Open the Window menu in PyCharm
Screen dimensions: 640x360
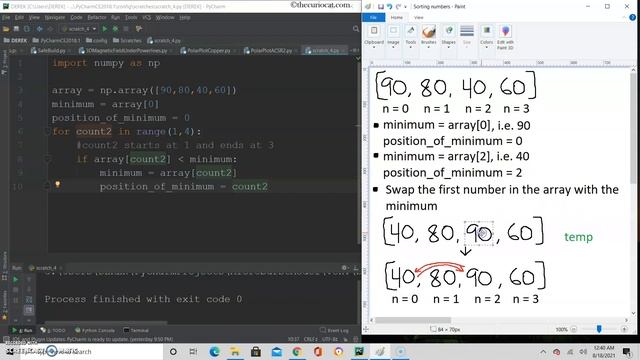tap(165, 18)
